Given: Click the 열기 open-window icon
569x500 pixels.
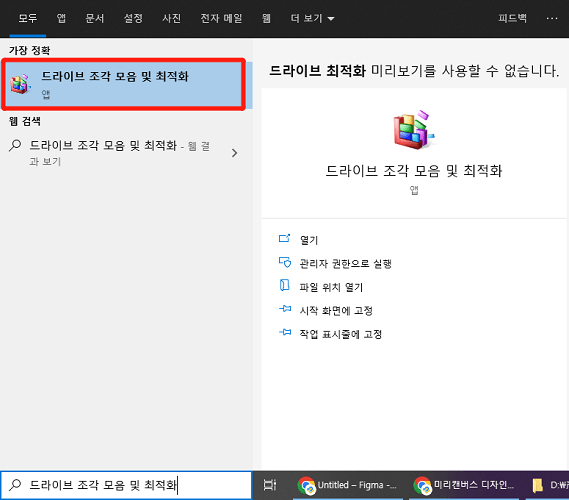Looking at the screenshot, I should 284,238.
